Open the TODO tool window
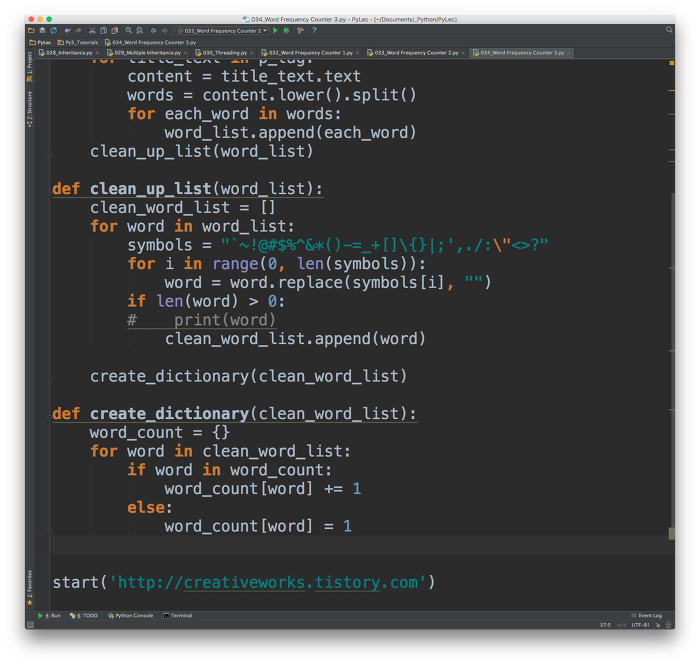Screen dimensions: 700x665 83,615
